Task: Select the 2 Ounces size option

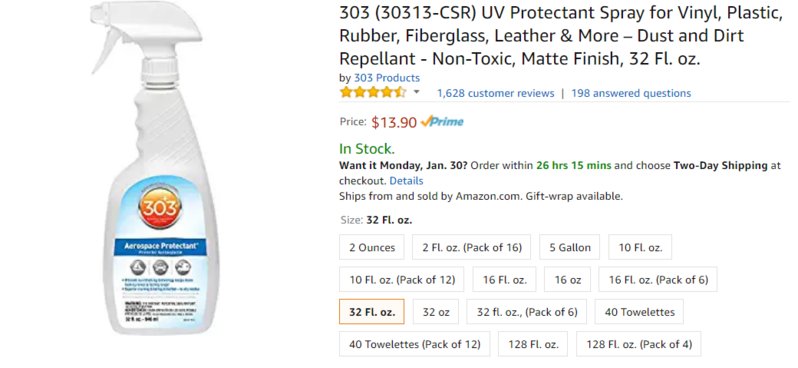Action: point(372,247)
